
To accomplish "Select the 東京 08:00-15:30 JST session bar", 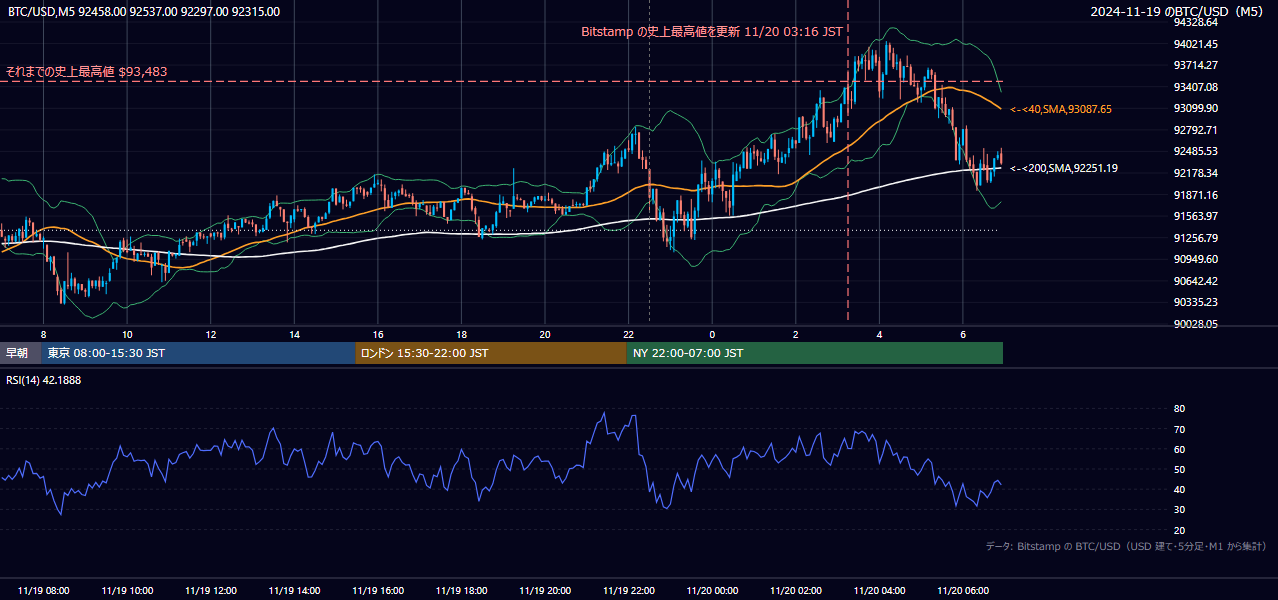I will [198, 353].
